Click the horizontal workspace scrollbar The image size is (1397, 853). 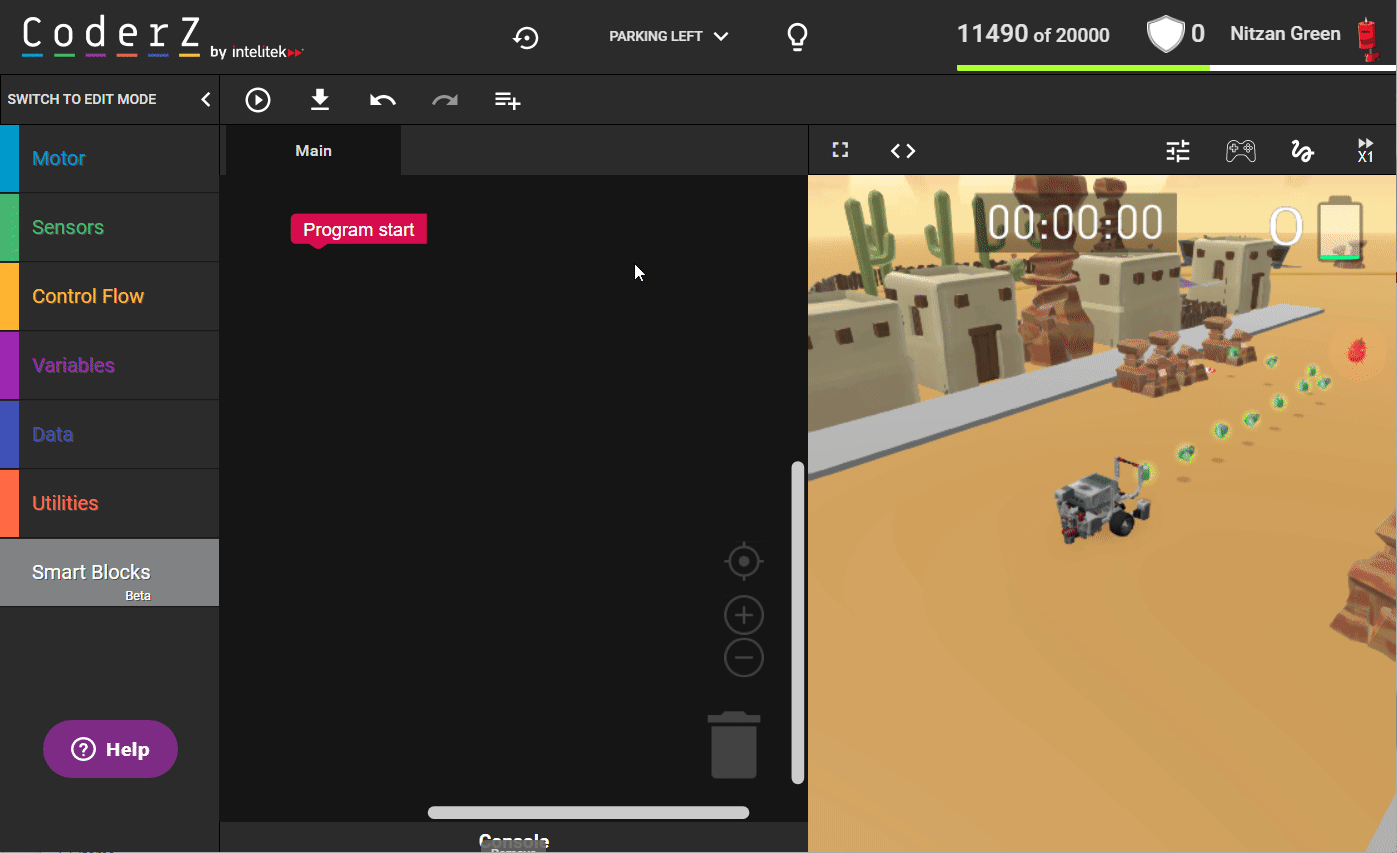click(588, 813)
